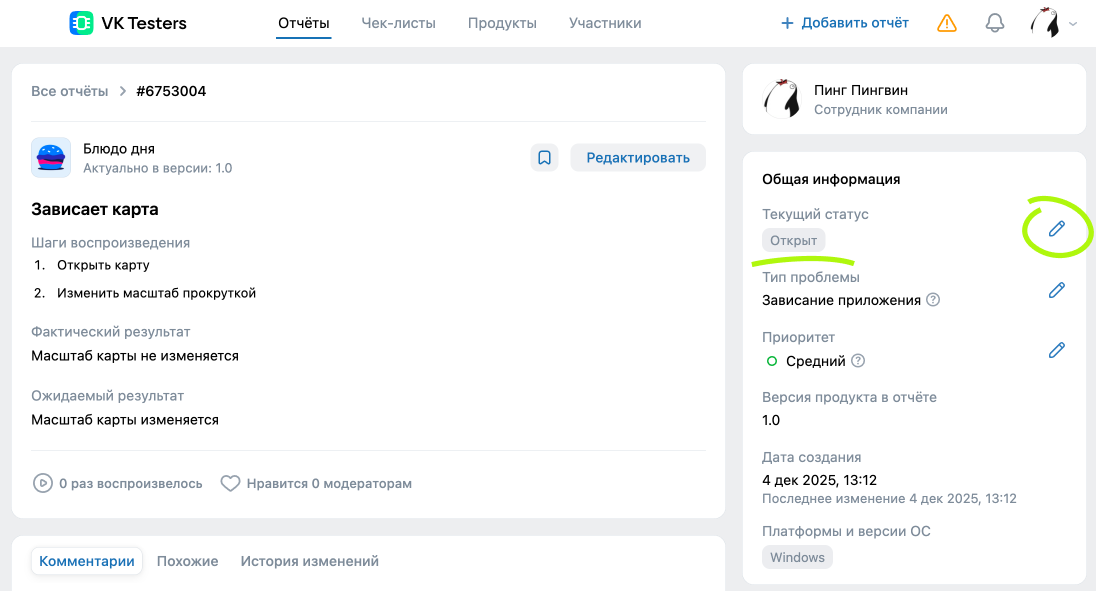Image resolution: width=1096 pixels, height=591 pixels.
Task: Click the breadcrumb chevron separator
Action: [122, 92]
